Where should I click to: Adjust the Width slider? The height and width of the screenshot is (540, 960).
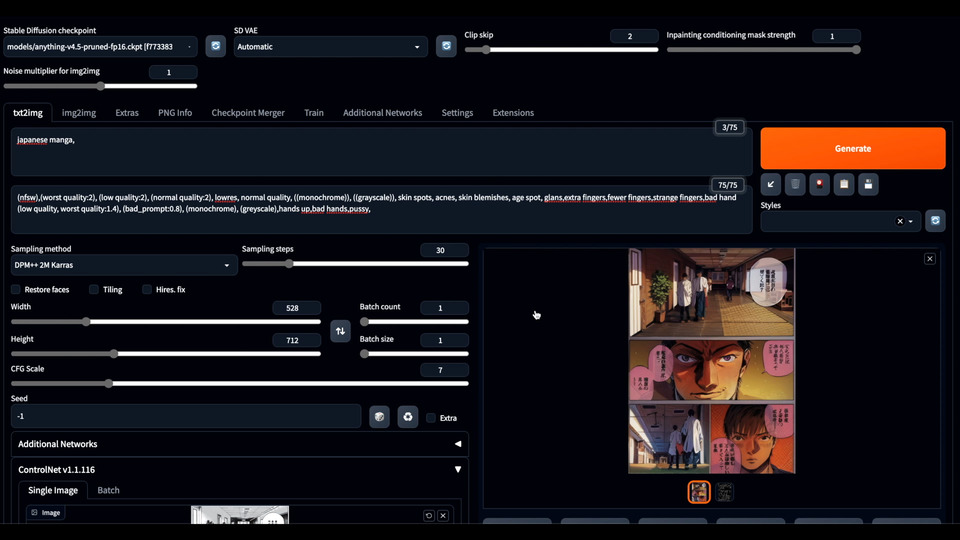166,321
